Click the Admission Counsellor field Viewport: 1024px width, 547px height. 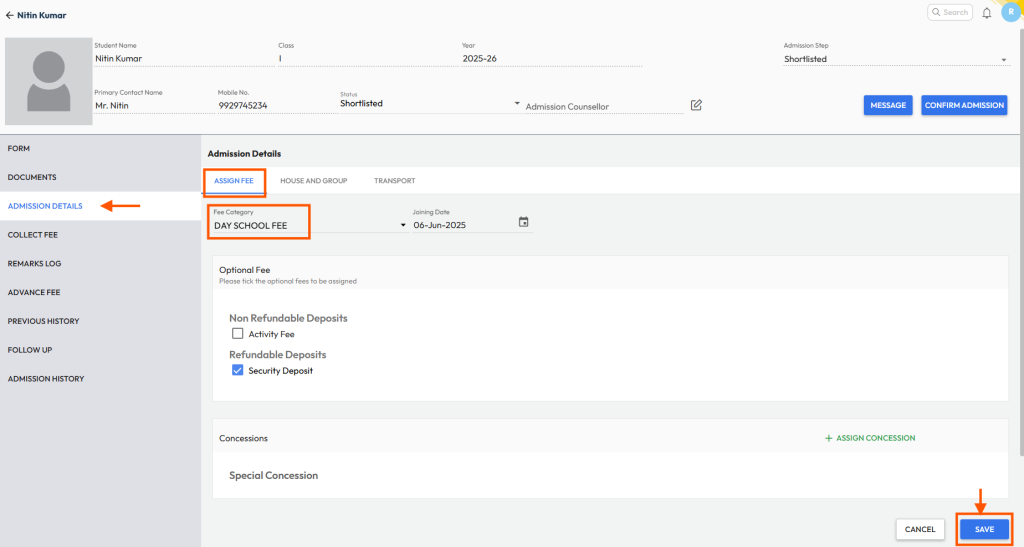pos(604,106)
